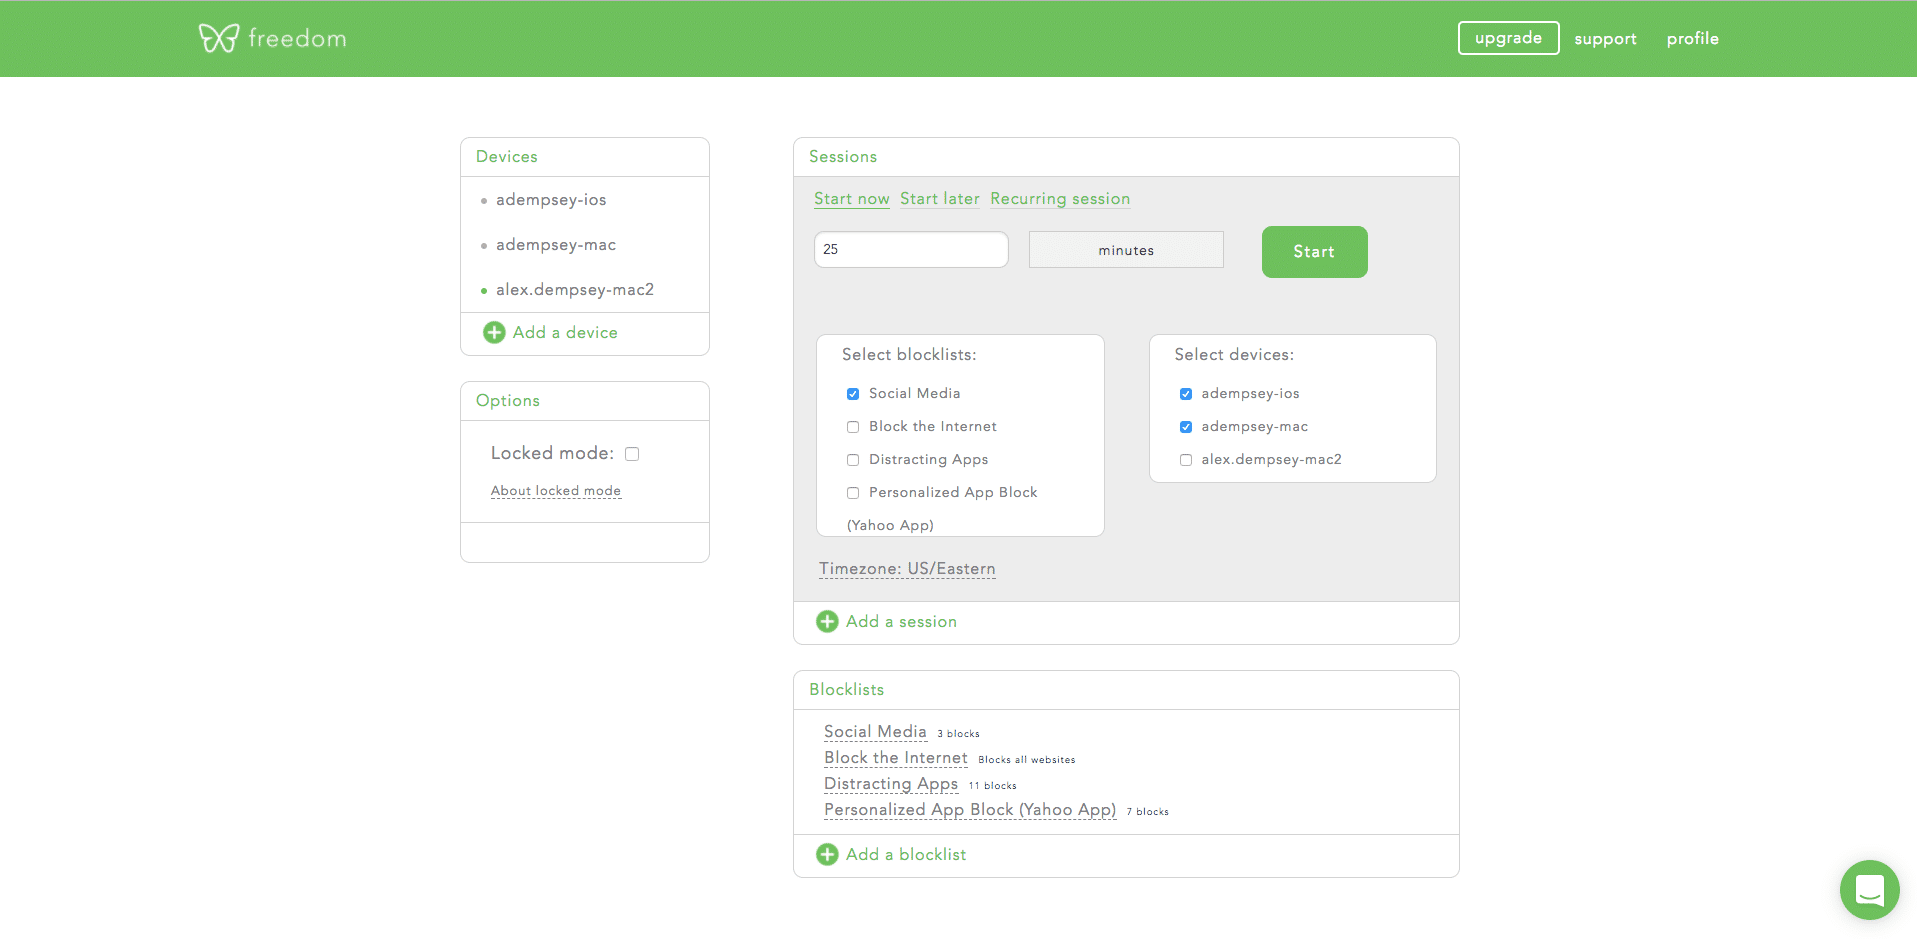Click the Freedom butterfly logo
The image size is (1917, 939).
pos(218,38)
